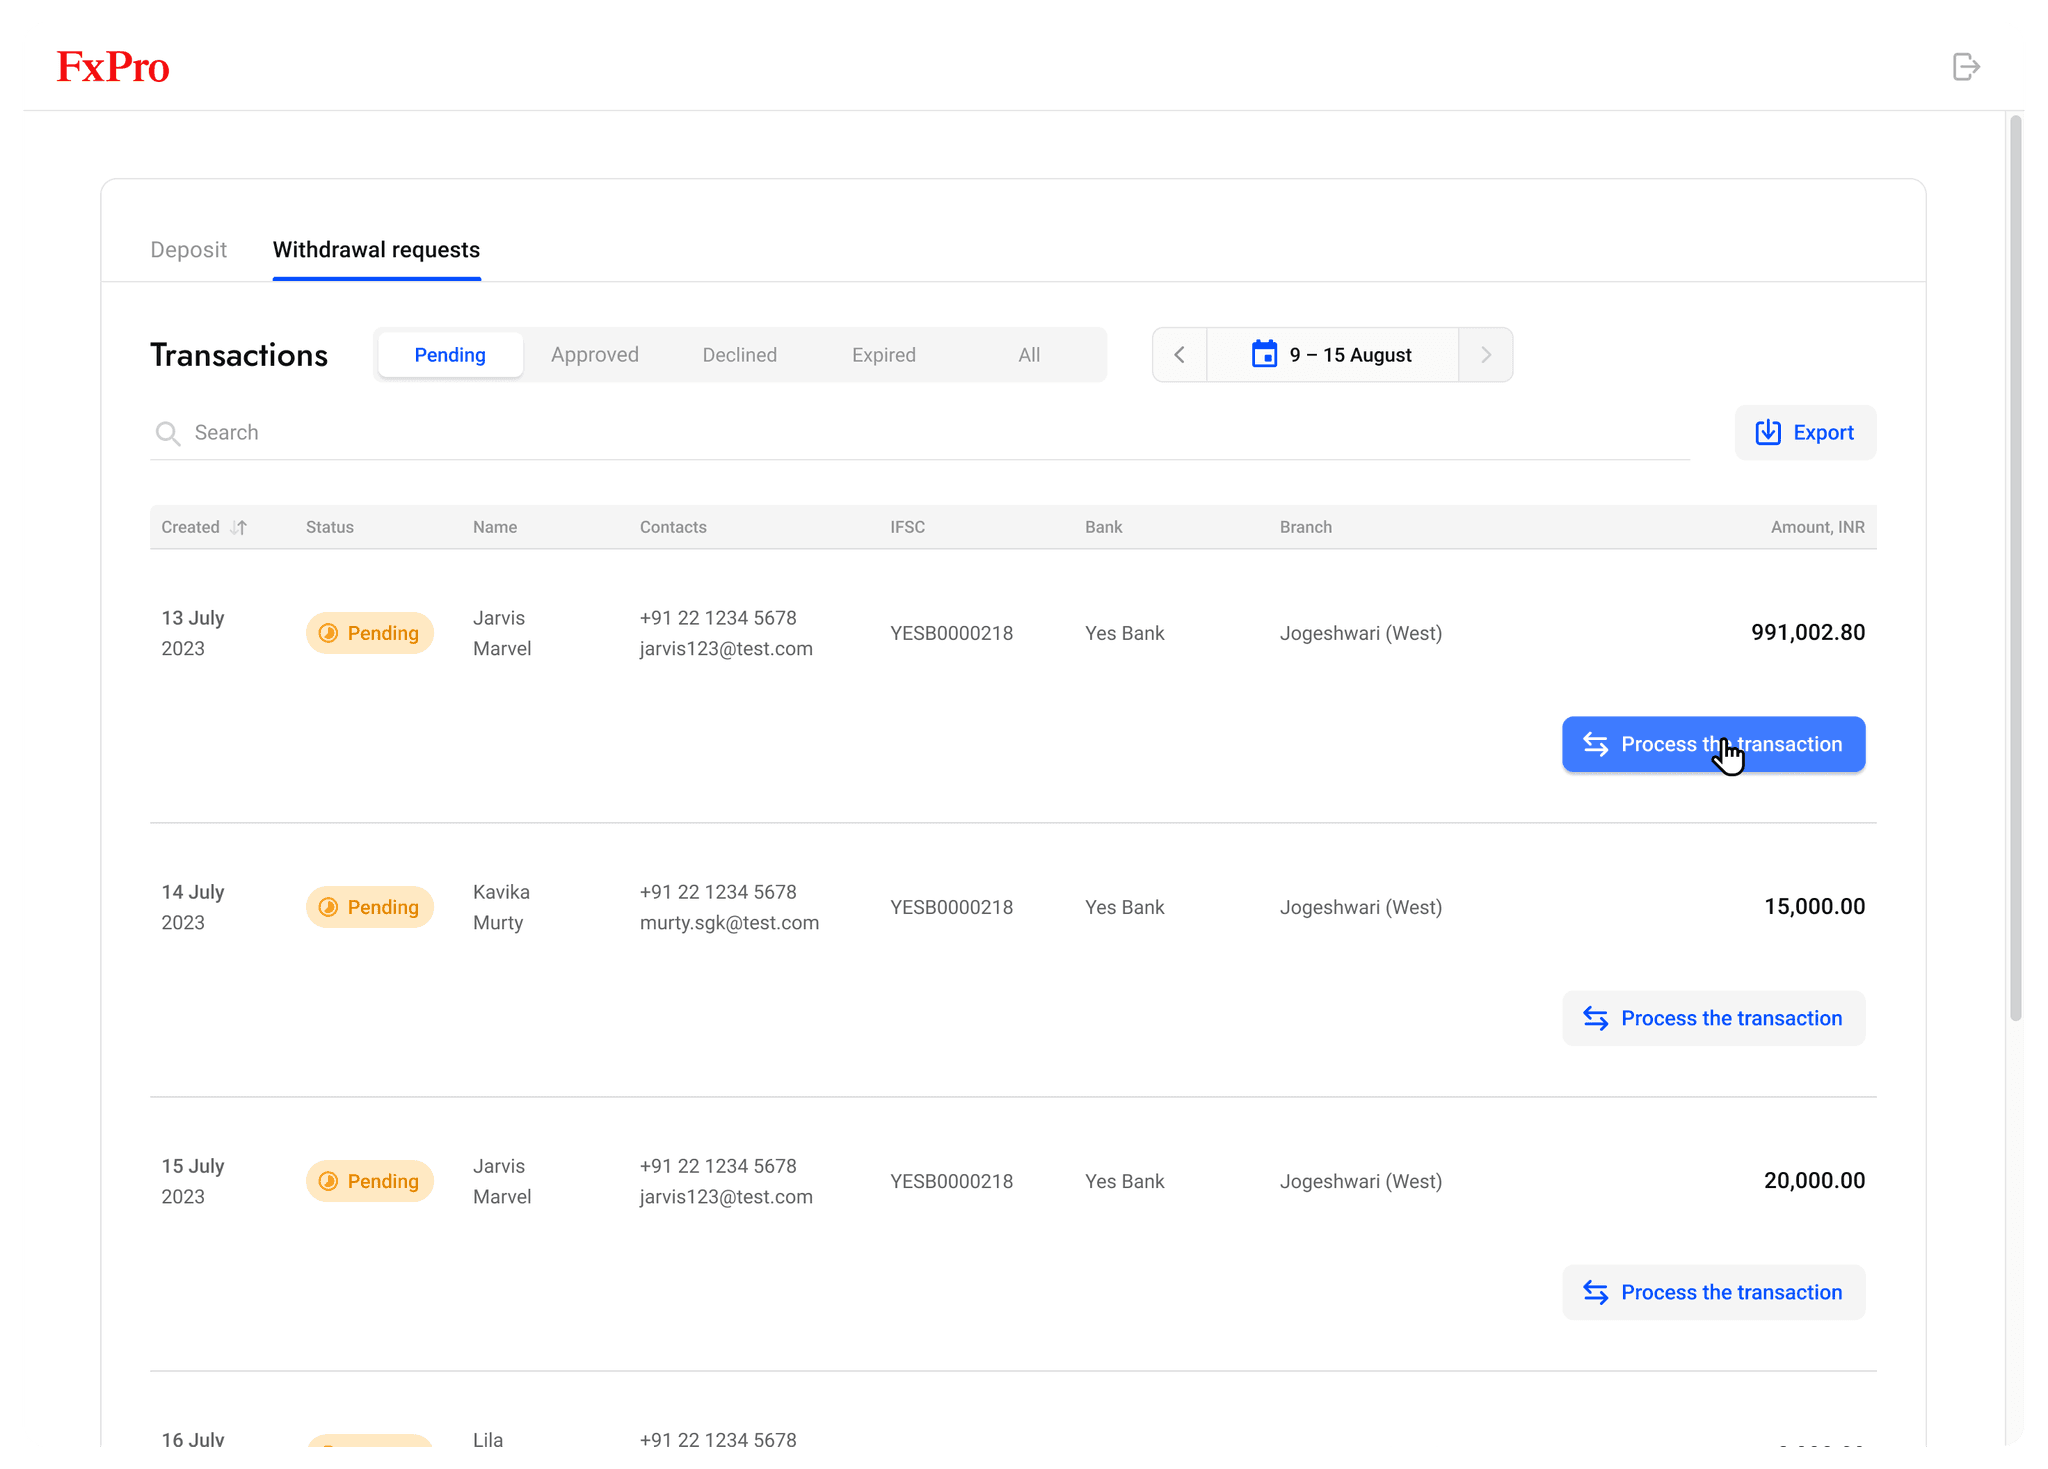
Task: Click the Contacts column header
Action: coord(673,527)
